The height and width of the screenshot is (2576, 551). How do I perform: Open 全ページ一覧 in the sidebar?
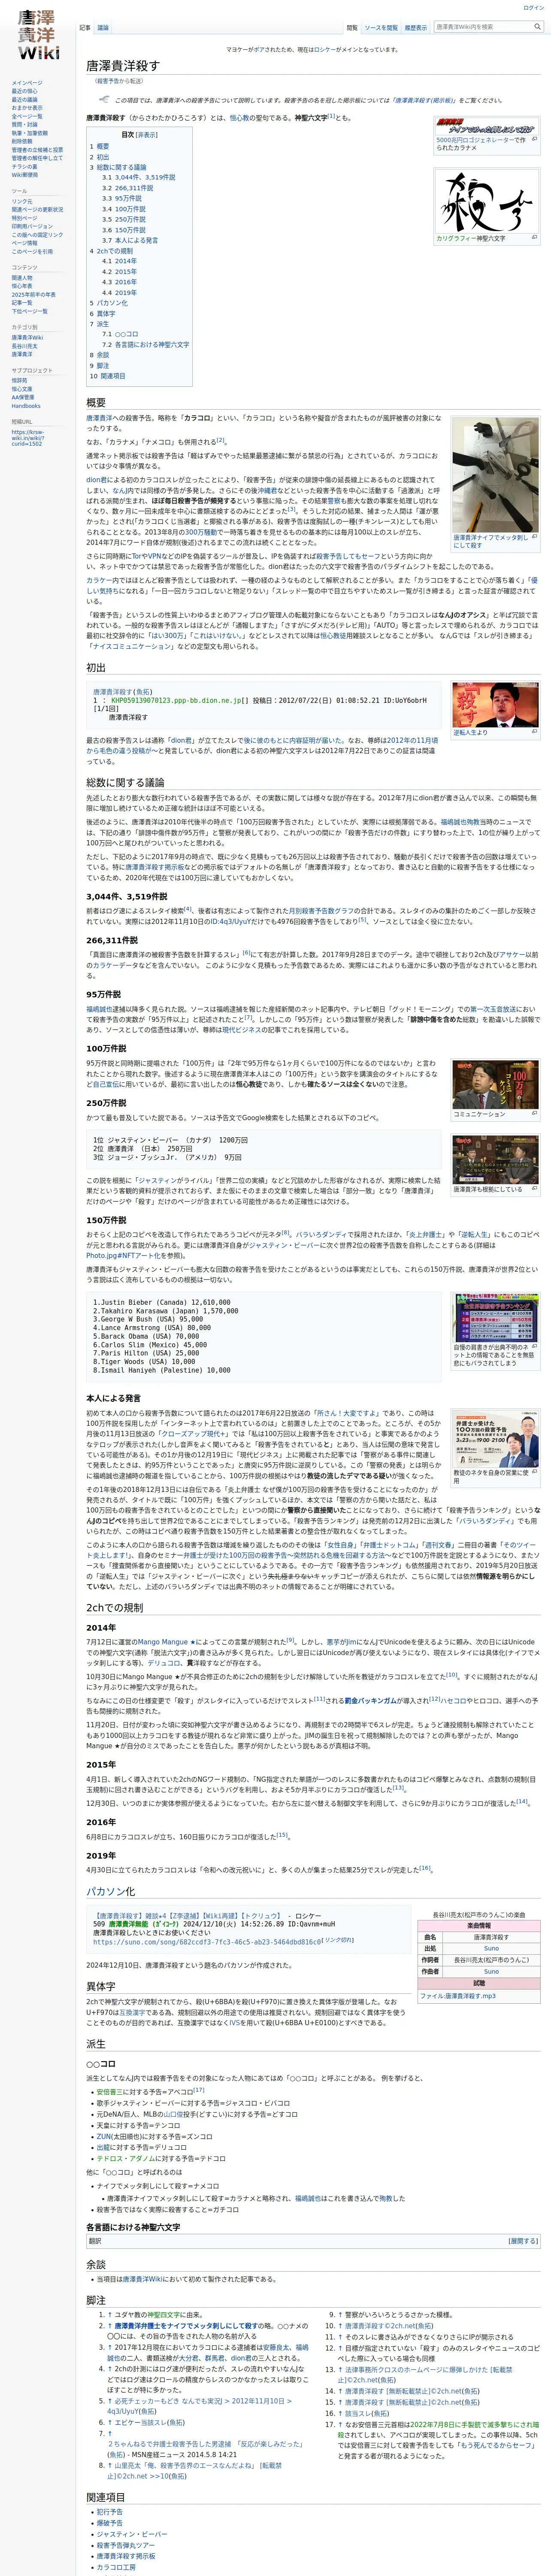coord(27,116)
